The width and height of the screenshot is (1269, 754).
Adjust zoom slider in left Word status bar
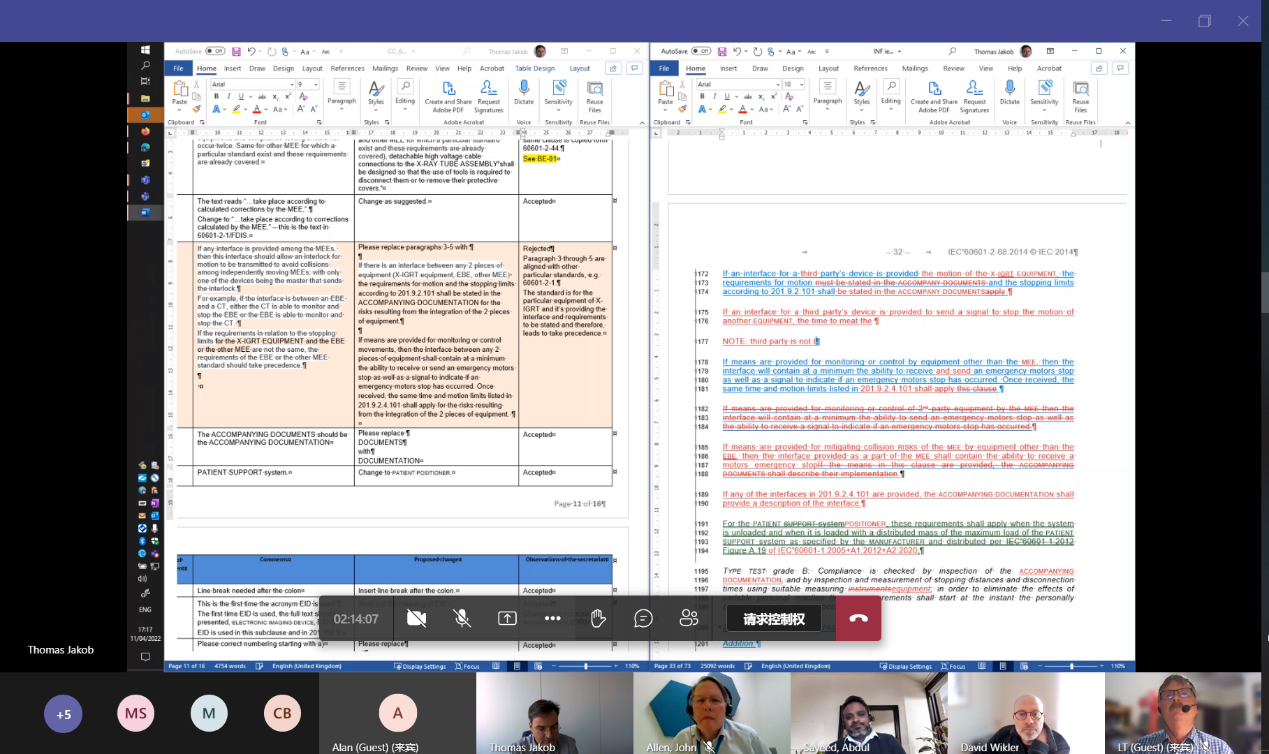coord(585,666)
